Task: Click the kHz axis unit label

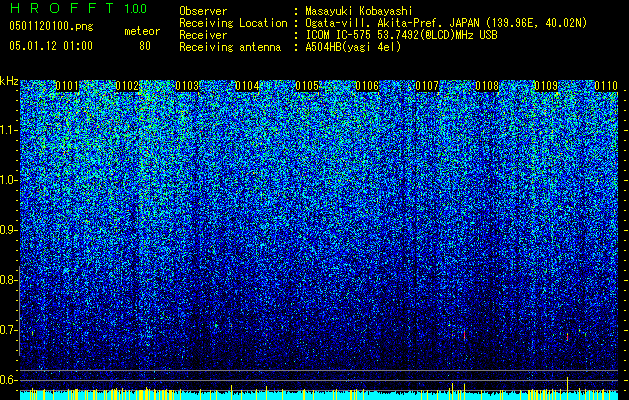Action: tap(9, 81)
